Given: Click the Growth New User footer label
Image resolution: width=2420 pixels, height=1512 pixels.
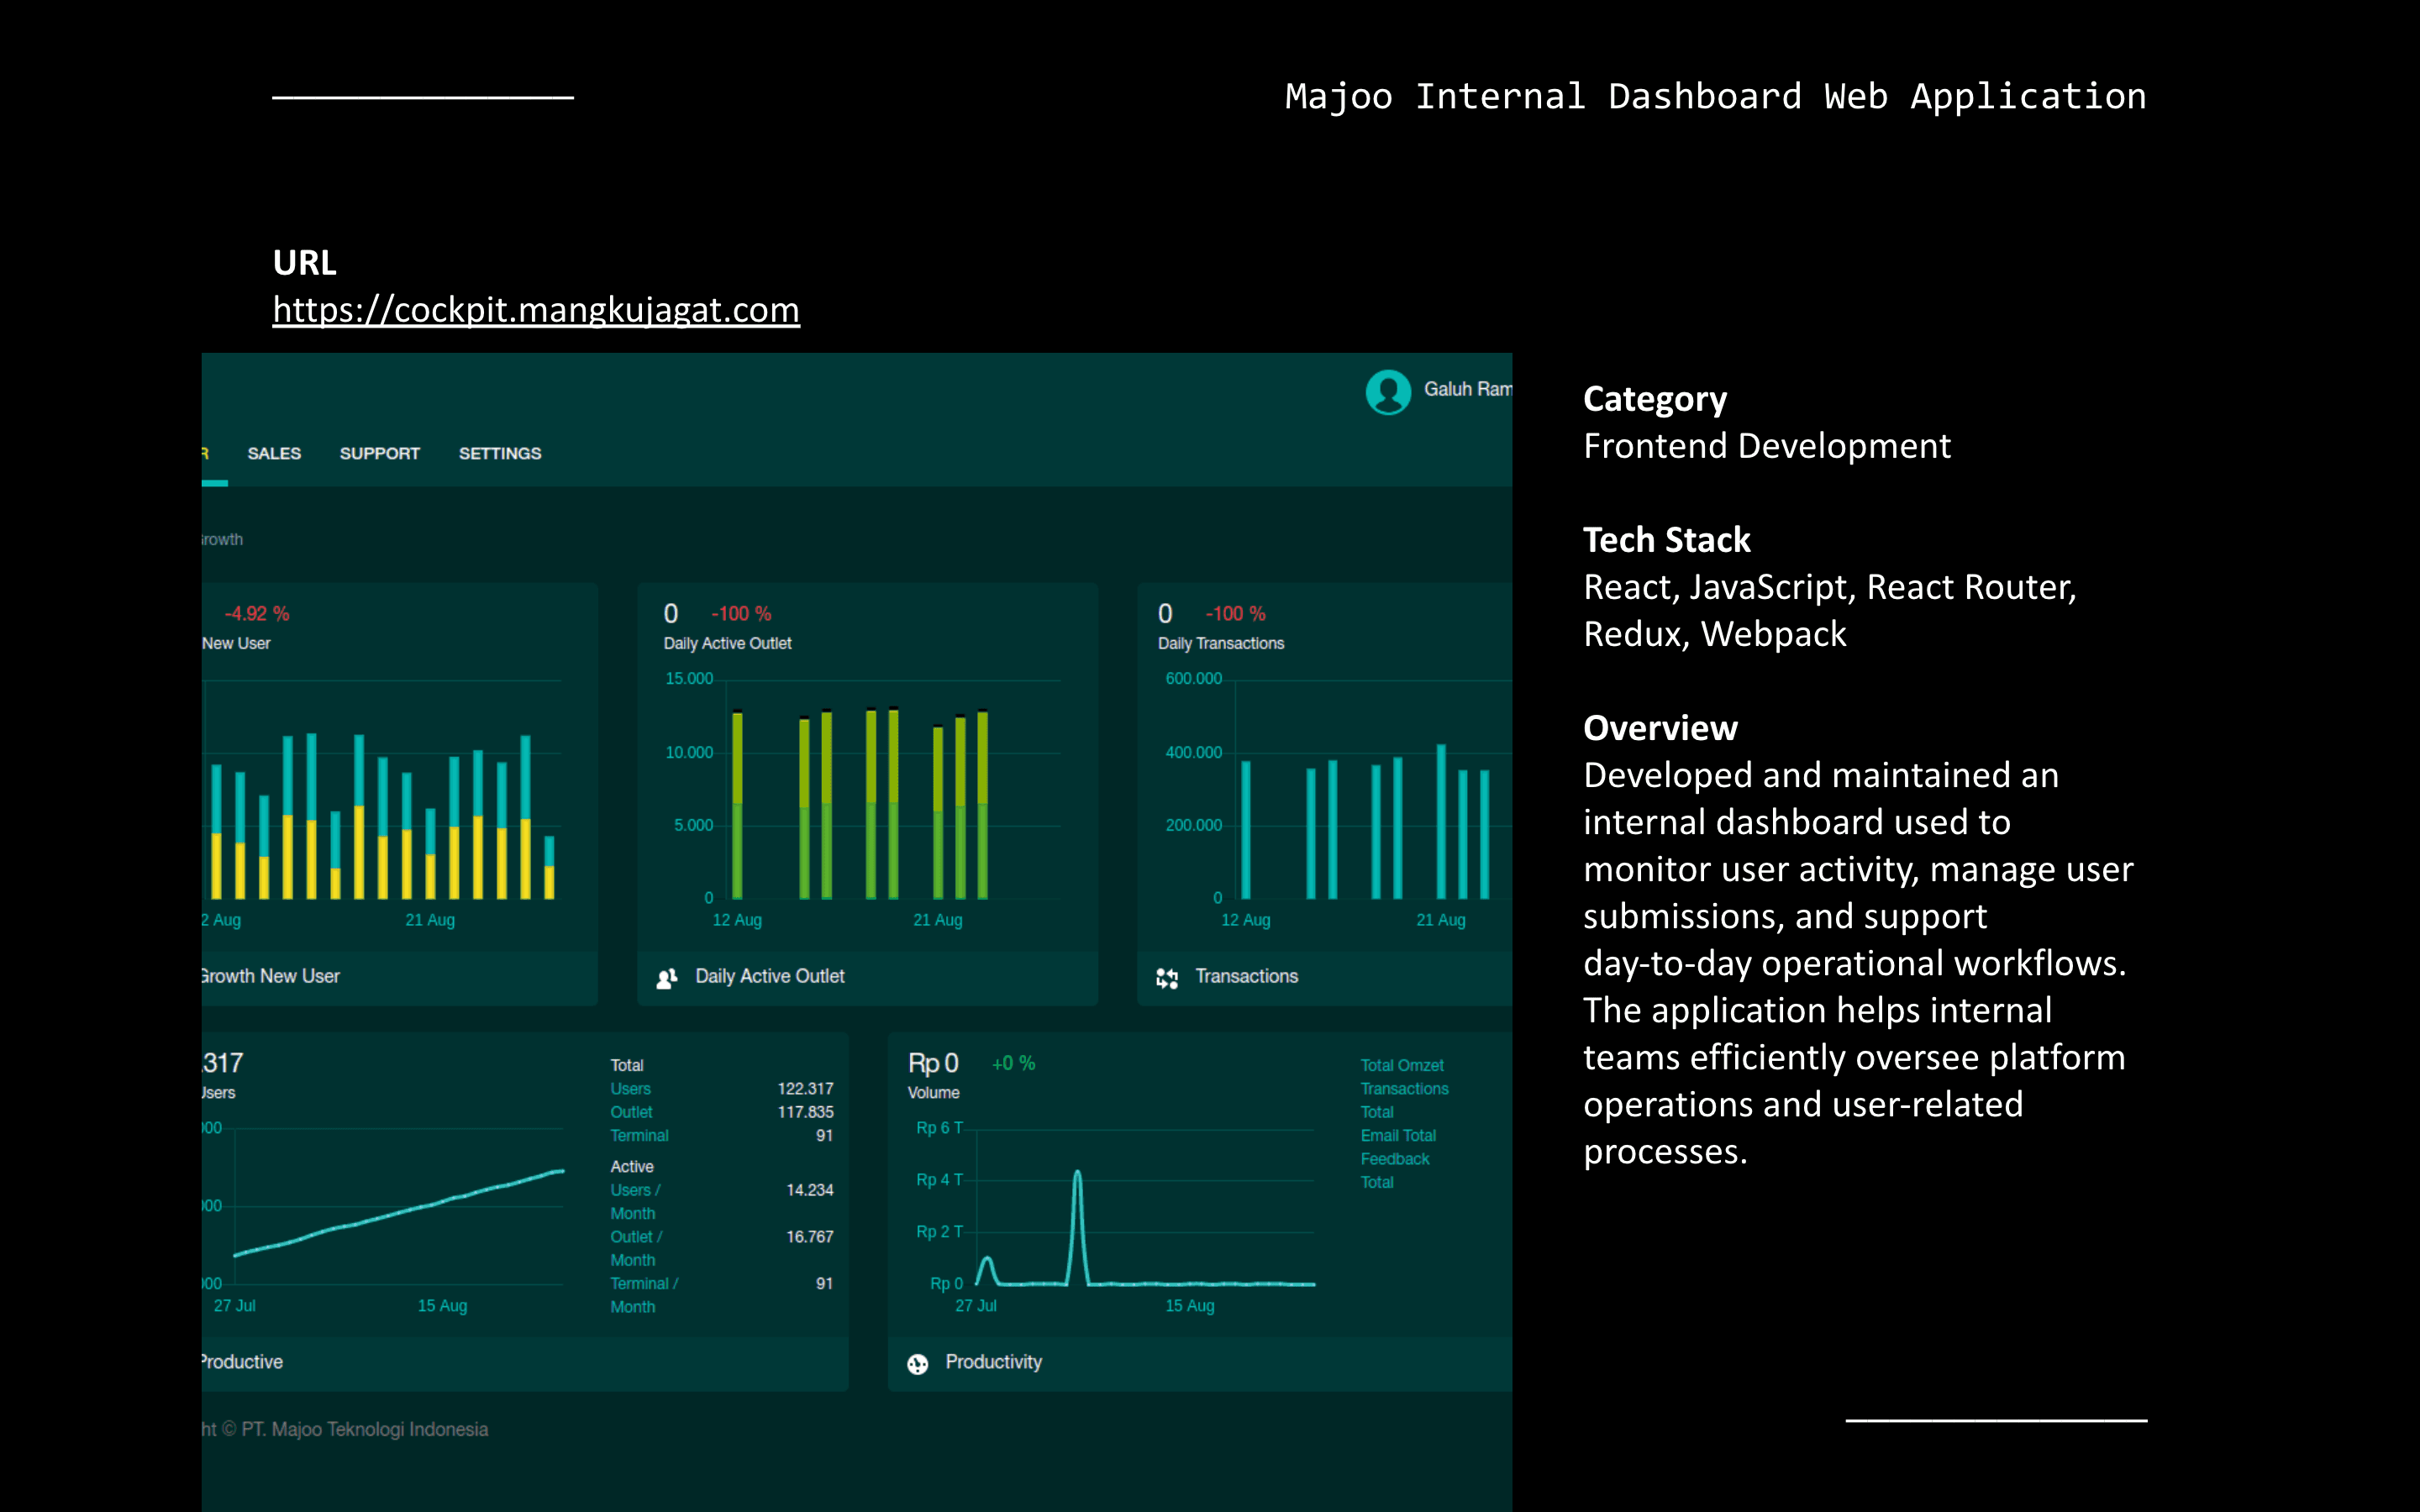Looking at the screenshot, I should pos(270,976).
